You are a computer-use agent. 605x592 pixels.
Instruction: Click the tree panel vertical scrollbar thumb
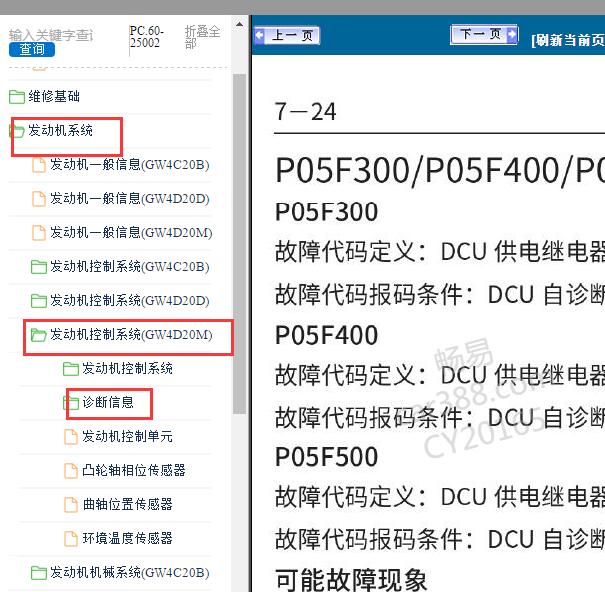click(x=239, y=244)
